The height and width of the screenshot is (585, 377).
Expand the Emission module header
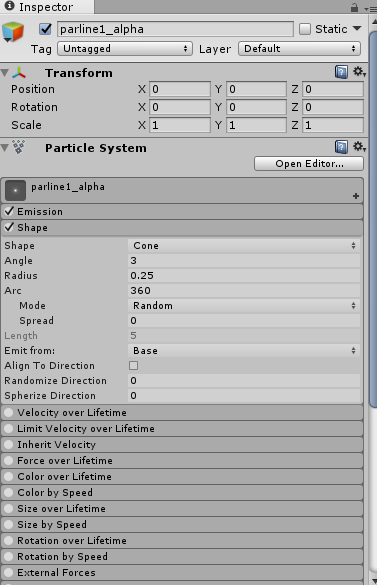click(182, 211)
